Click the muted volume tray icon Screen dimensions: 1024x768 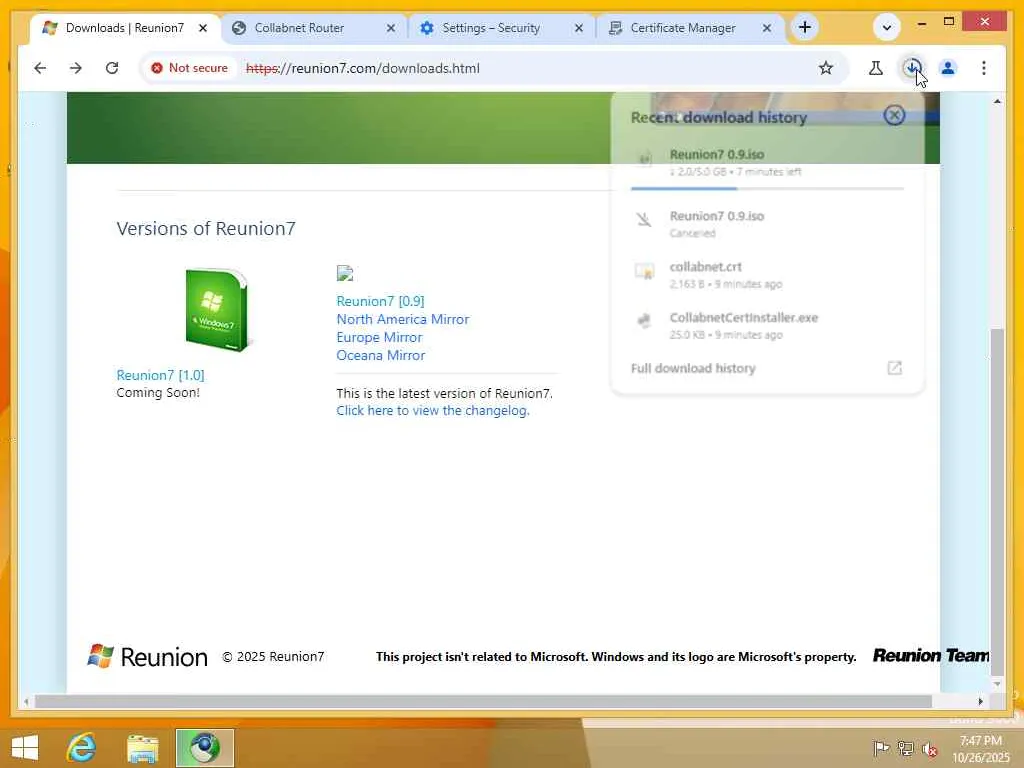pos(929,749)
